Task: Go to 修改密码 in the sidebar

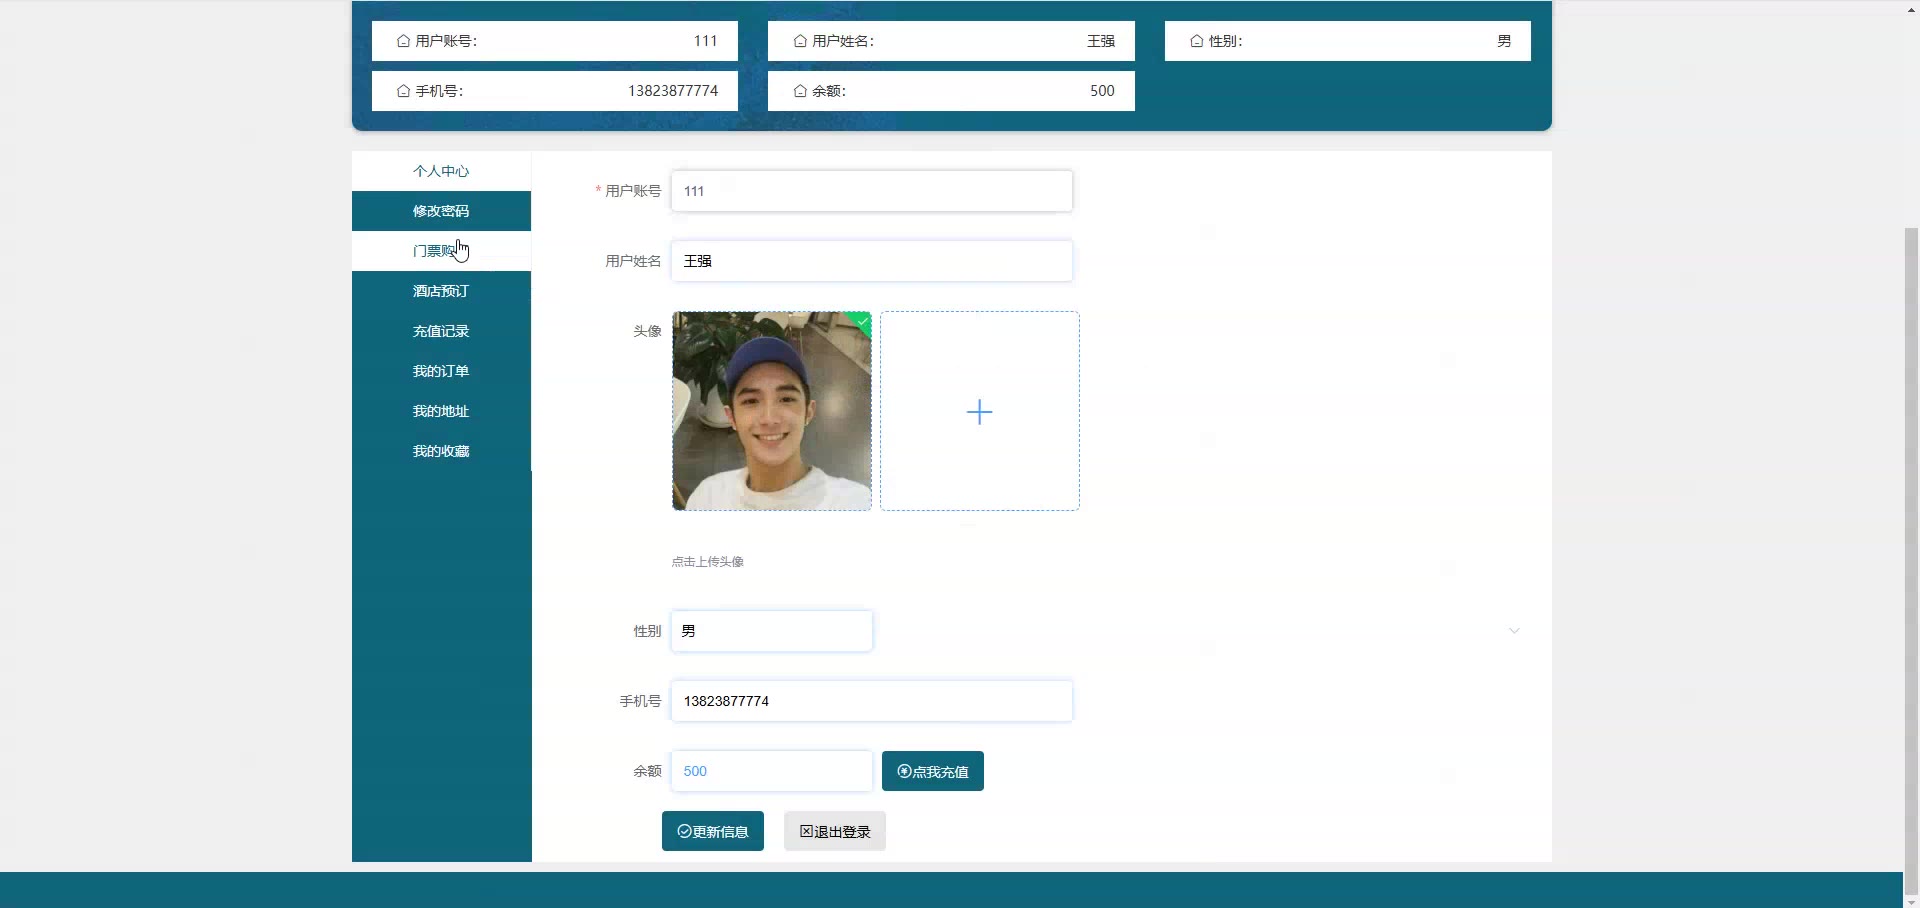Action: [x=441, y=211]
